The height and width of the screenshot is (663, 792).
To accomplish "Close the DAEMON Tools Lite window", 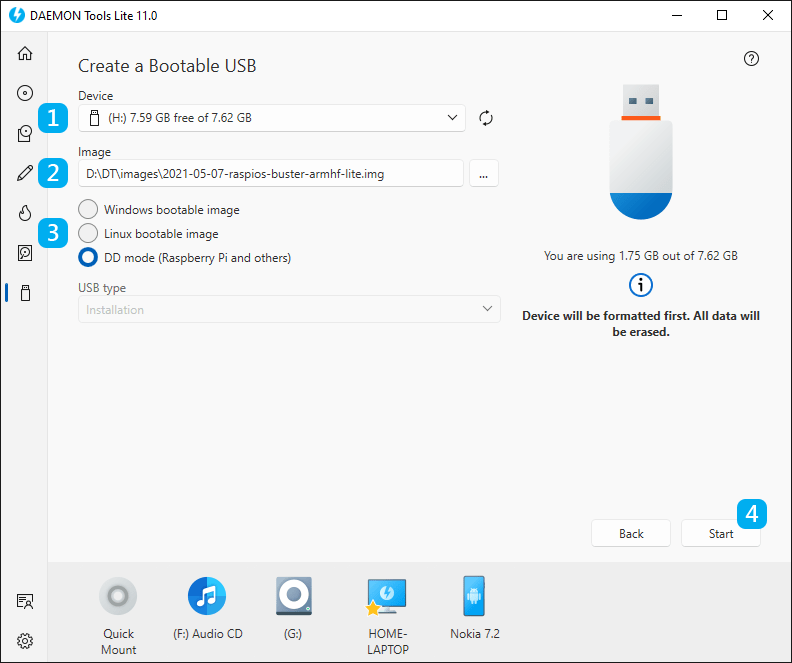I will (x=767, y=16).
